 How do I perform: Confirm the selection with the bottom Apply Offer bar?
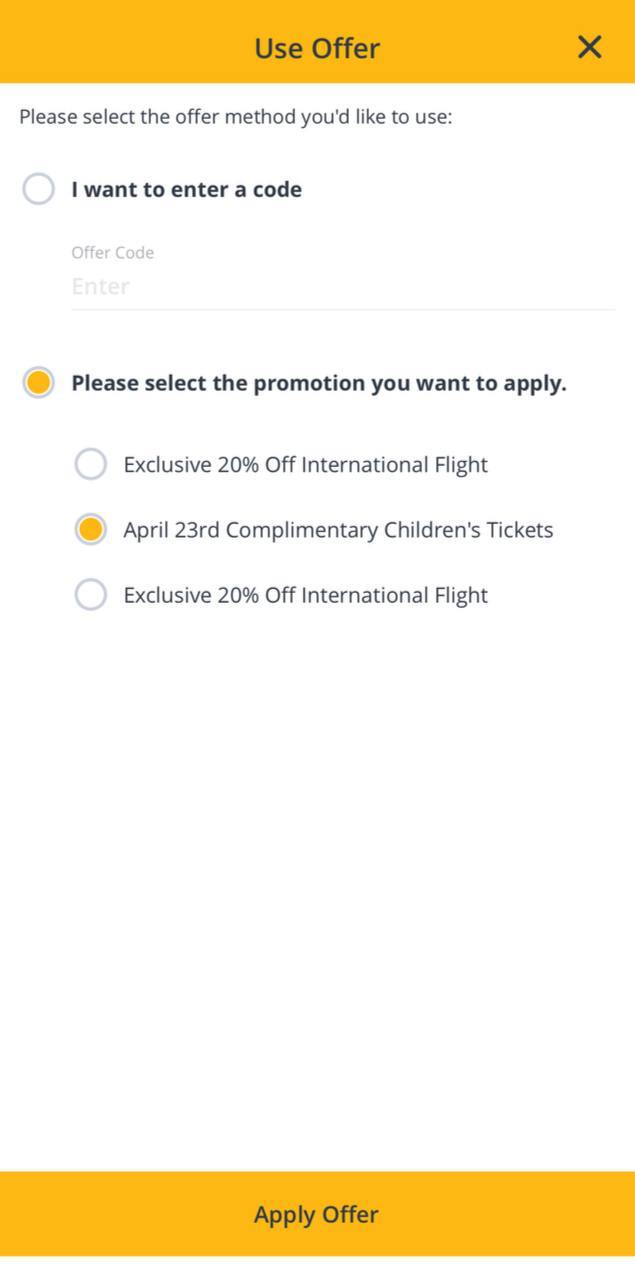point(317,1214)
